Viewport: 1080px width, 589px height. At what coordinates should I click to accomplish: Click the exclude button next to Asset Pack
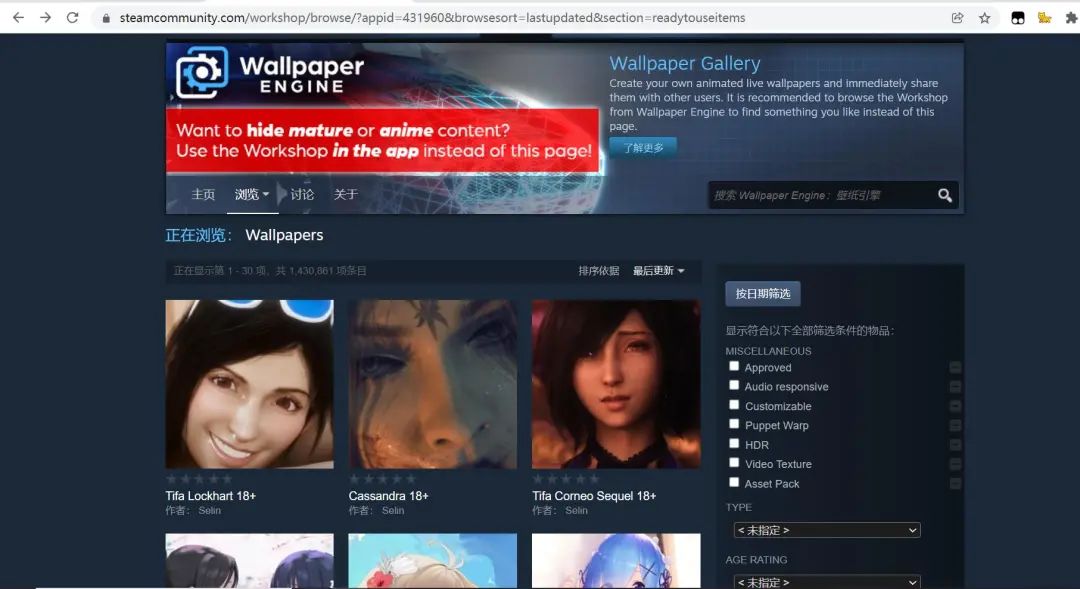tap(955, 483)
